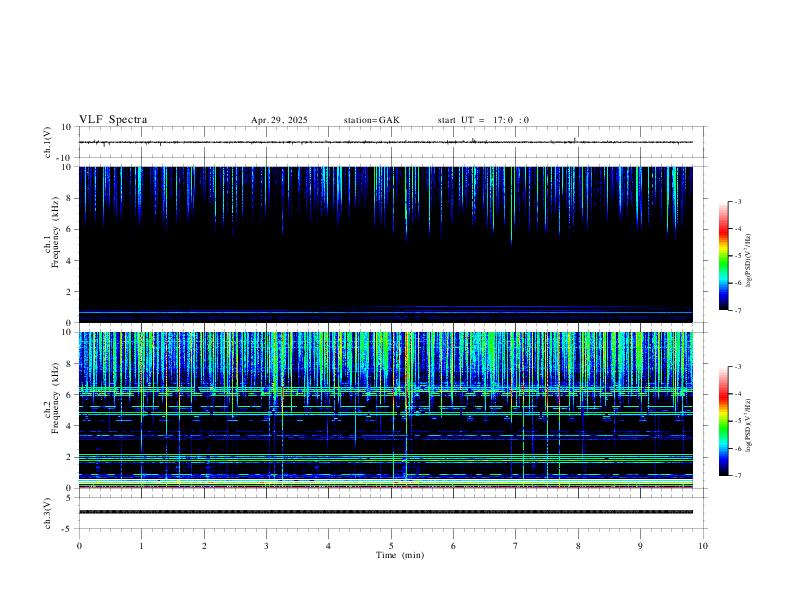Click time axis tick label "4"
Viewport: 792px width, 612px height.
329,546
